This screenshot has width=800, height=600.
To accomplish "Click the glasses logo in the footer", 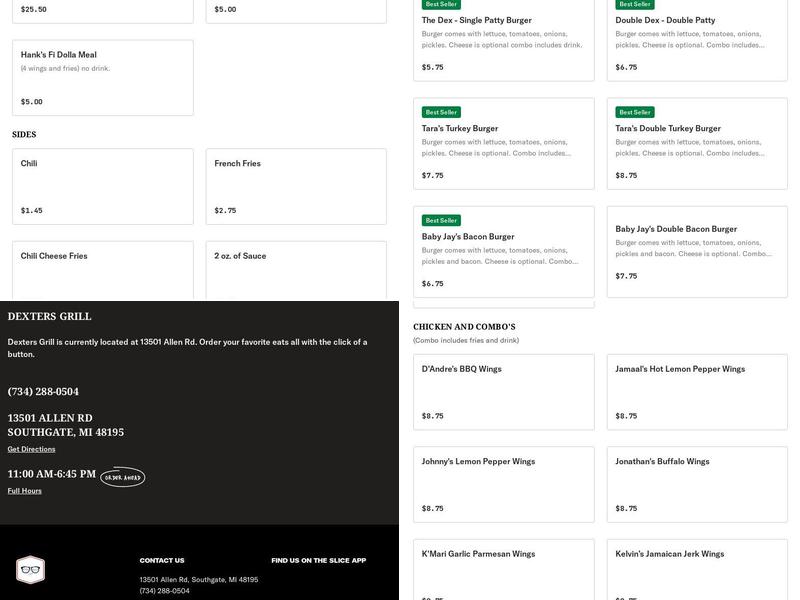I will [31, 570].
